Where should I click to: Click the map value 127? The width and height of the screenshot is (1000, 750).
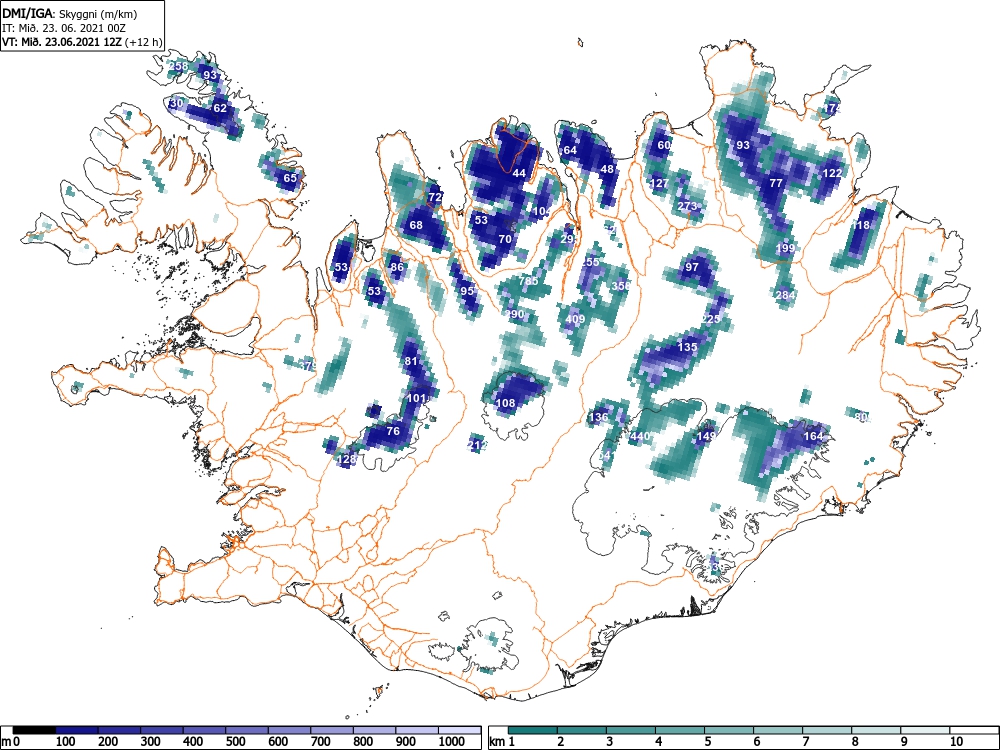pos(659,183)
